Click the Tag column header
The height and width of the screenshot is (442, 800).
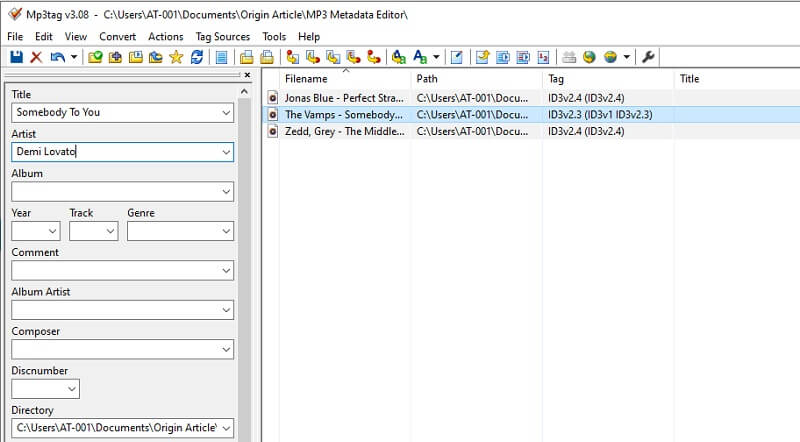point(557,78)
